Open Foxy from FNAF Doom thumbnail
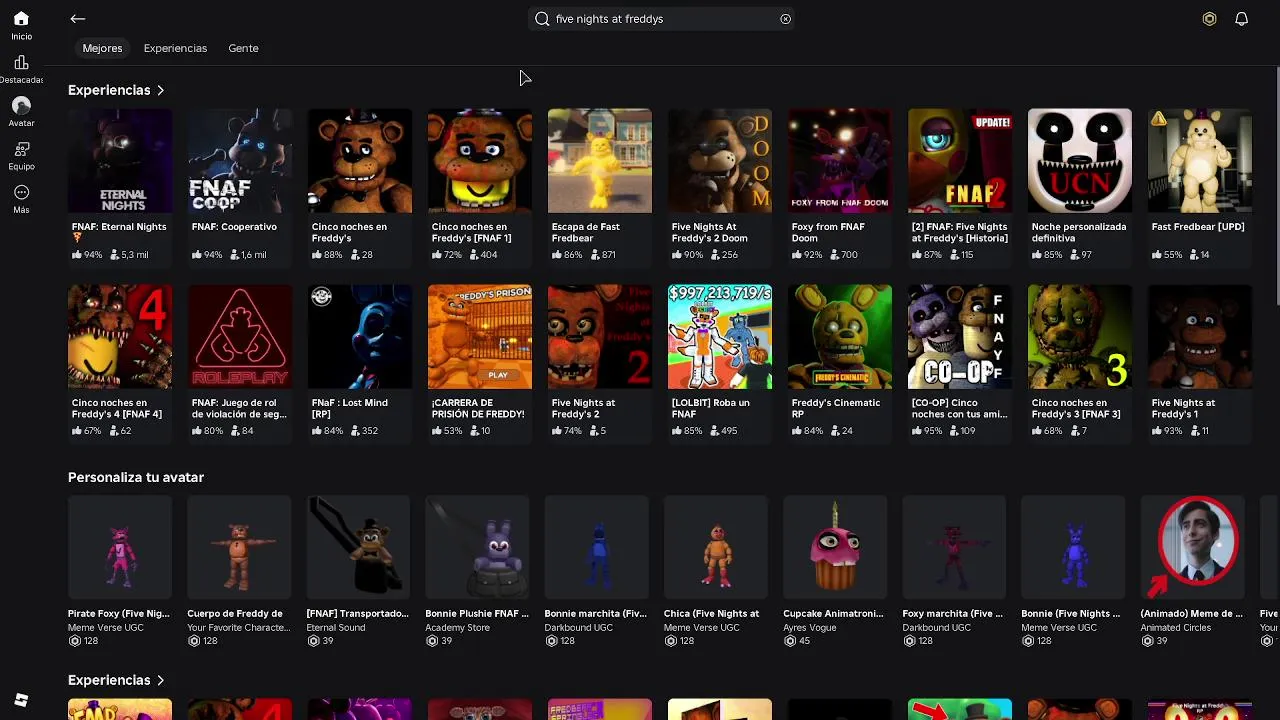 (840, 160)
